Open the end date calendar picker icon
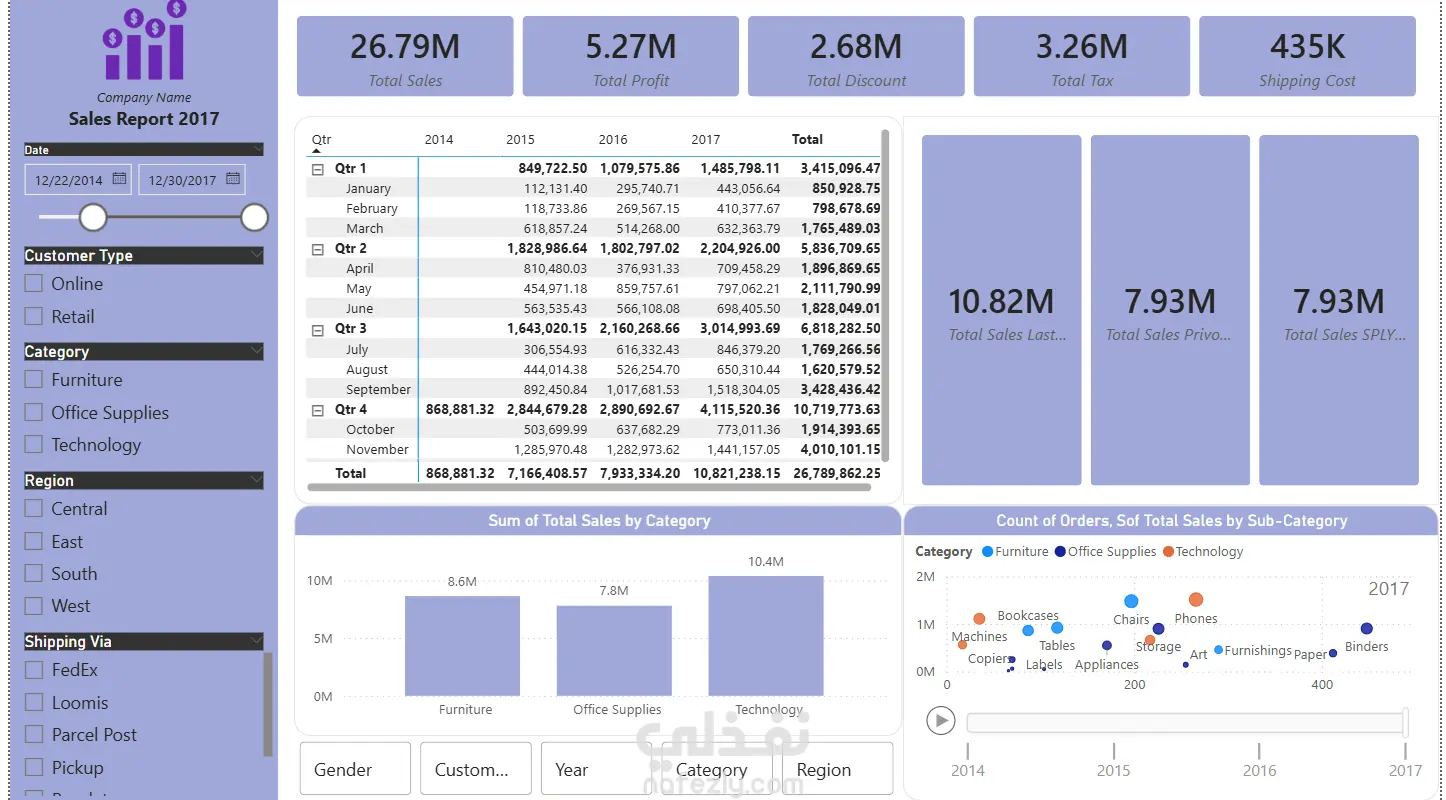This screenshot has width=1446, height=800. pos(233,179)
